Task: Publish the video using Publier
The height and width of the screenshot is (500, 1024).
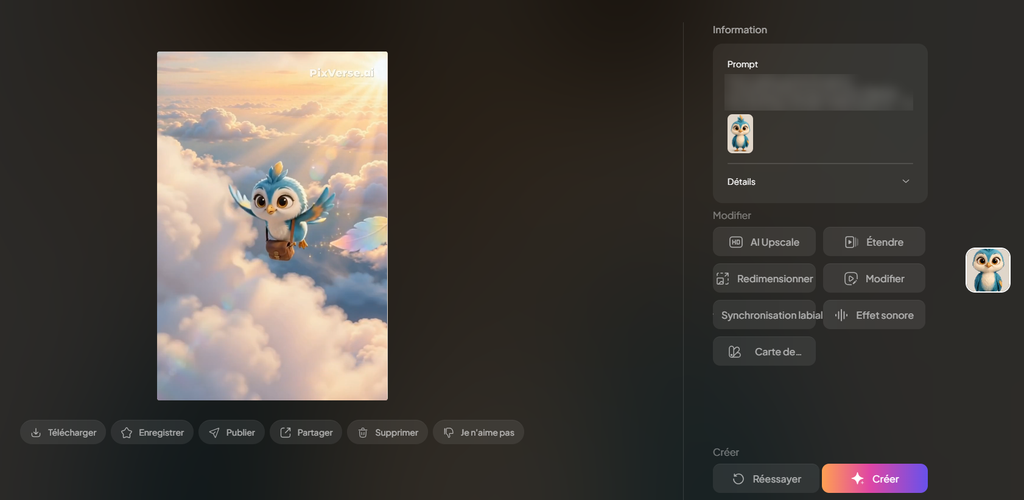Action: coord(231,432)
